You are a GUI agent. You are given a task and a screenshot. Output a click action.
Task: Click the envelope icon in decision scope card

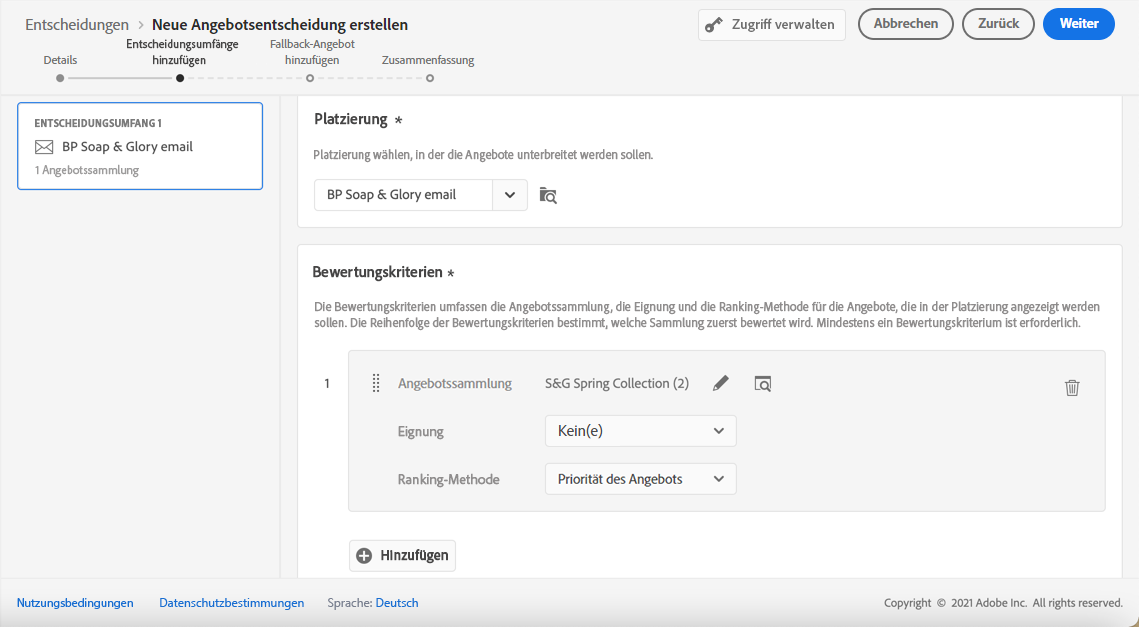[x=44, y=147]
